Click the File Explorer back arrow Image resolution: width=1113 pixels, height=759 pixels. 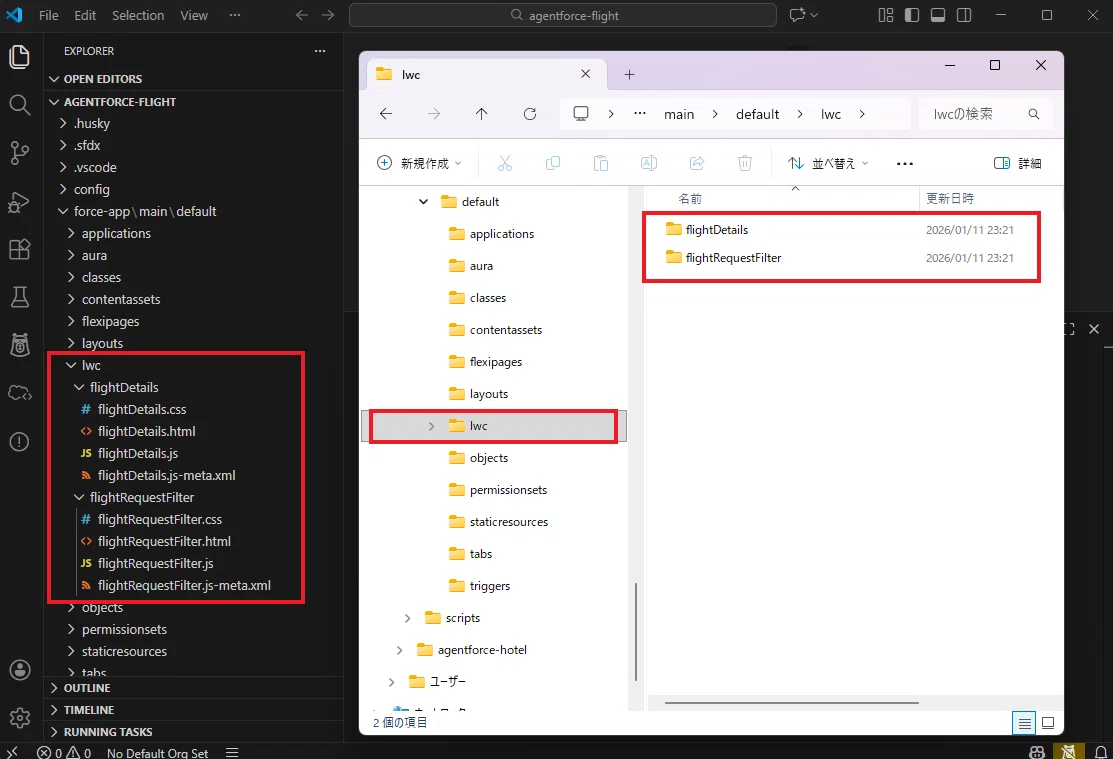click(386, 114)
